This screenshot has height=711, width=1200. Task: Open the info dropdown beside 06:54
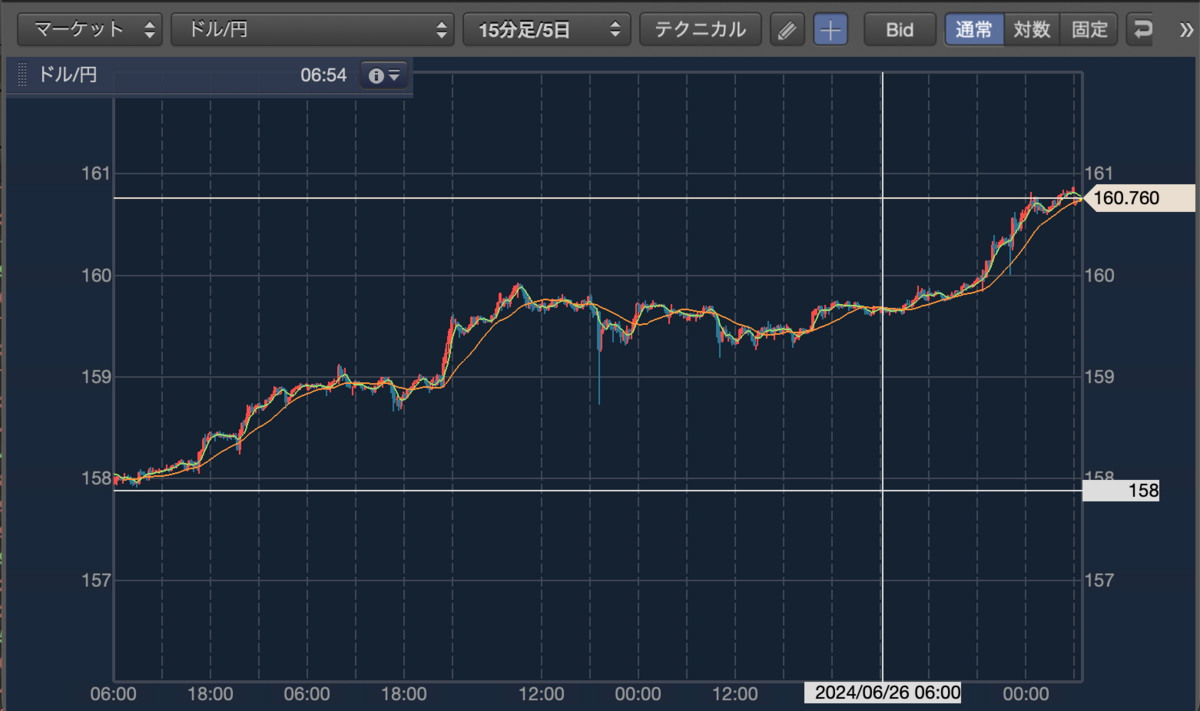pos(385,75)
